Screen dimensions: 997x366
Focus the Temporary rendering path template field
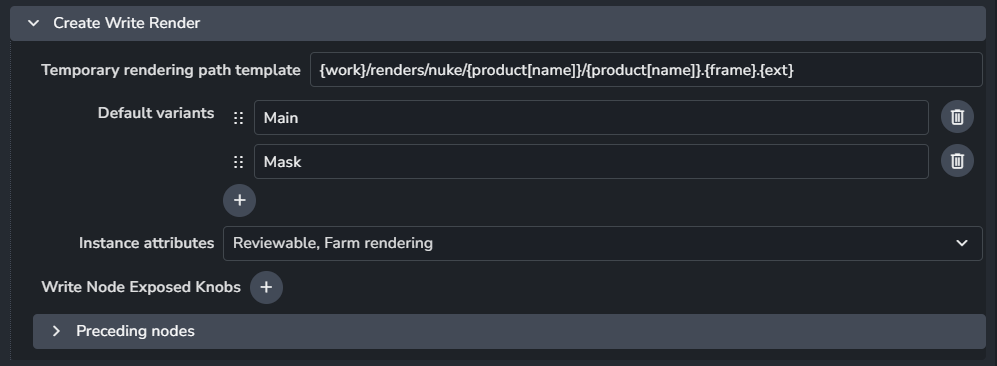pos(646,70)
